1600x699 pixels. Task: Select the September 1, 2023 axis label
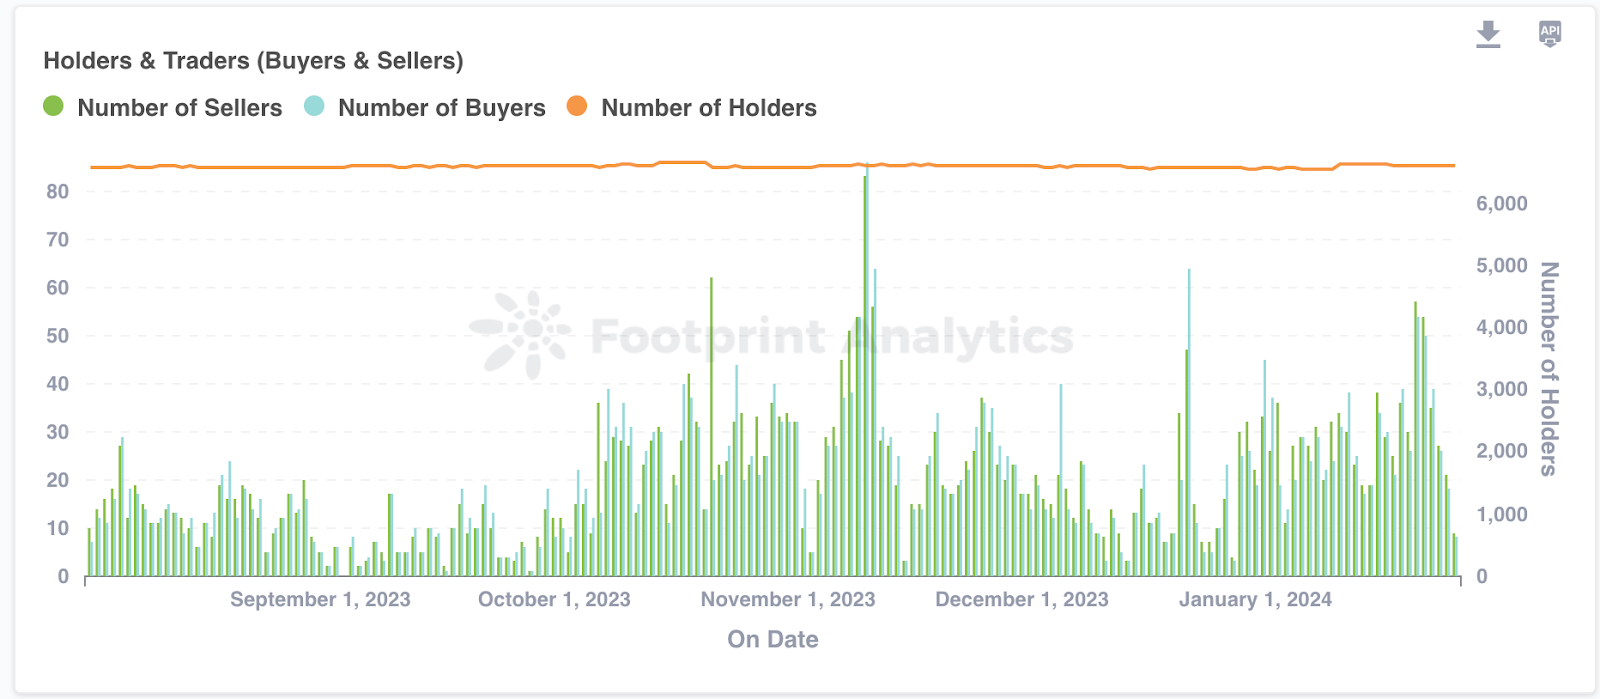pos(320,599)
